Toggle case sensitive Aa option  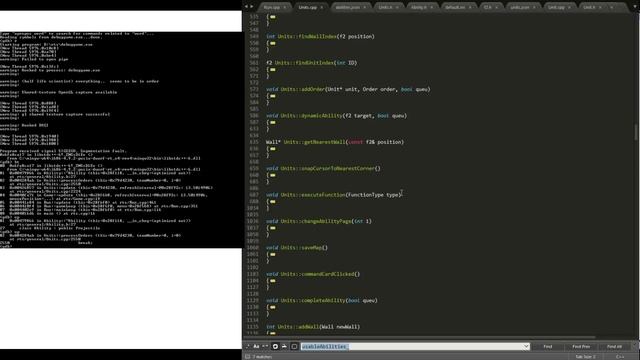256,346
